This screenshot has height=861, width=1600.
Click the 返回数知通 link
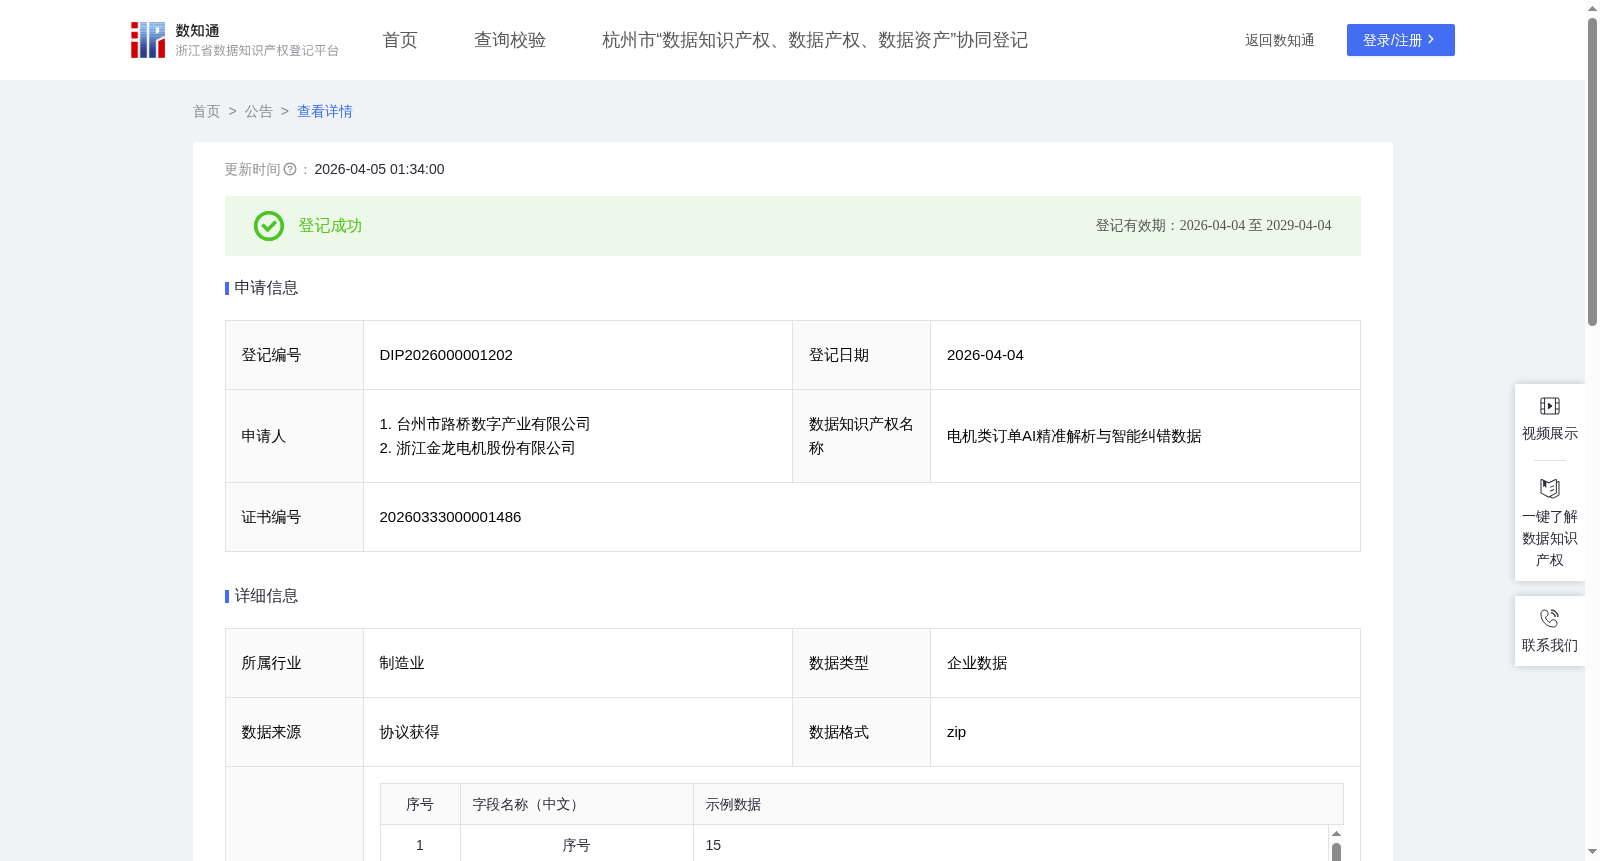[x=1279, y=40]
